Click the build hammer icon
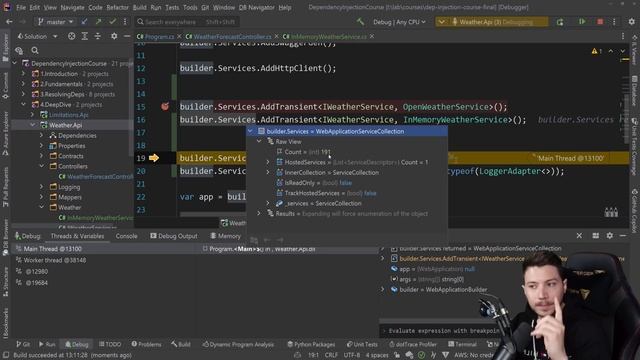Screen dimensions: 640x360 [360, 21]
